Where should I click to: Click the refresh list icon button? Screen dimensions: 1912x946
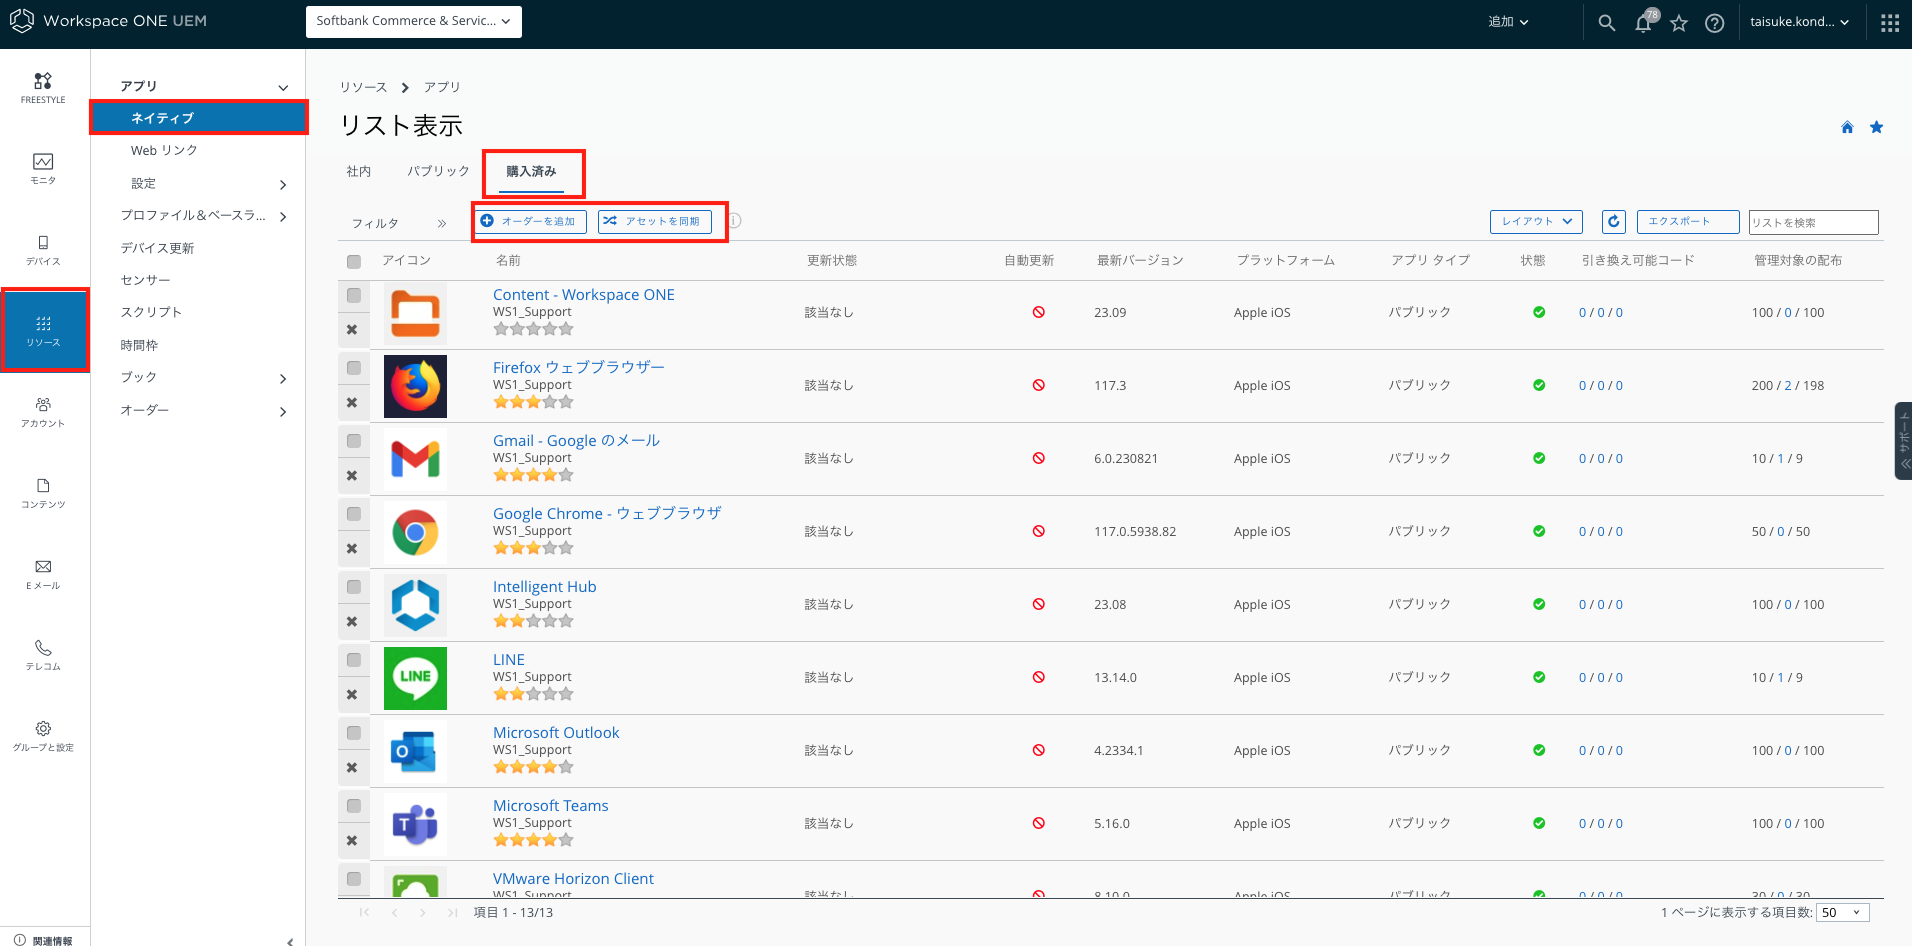click(1613, 221)
